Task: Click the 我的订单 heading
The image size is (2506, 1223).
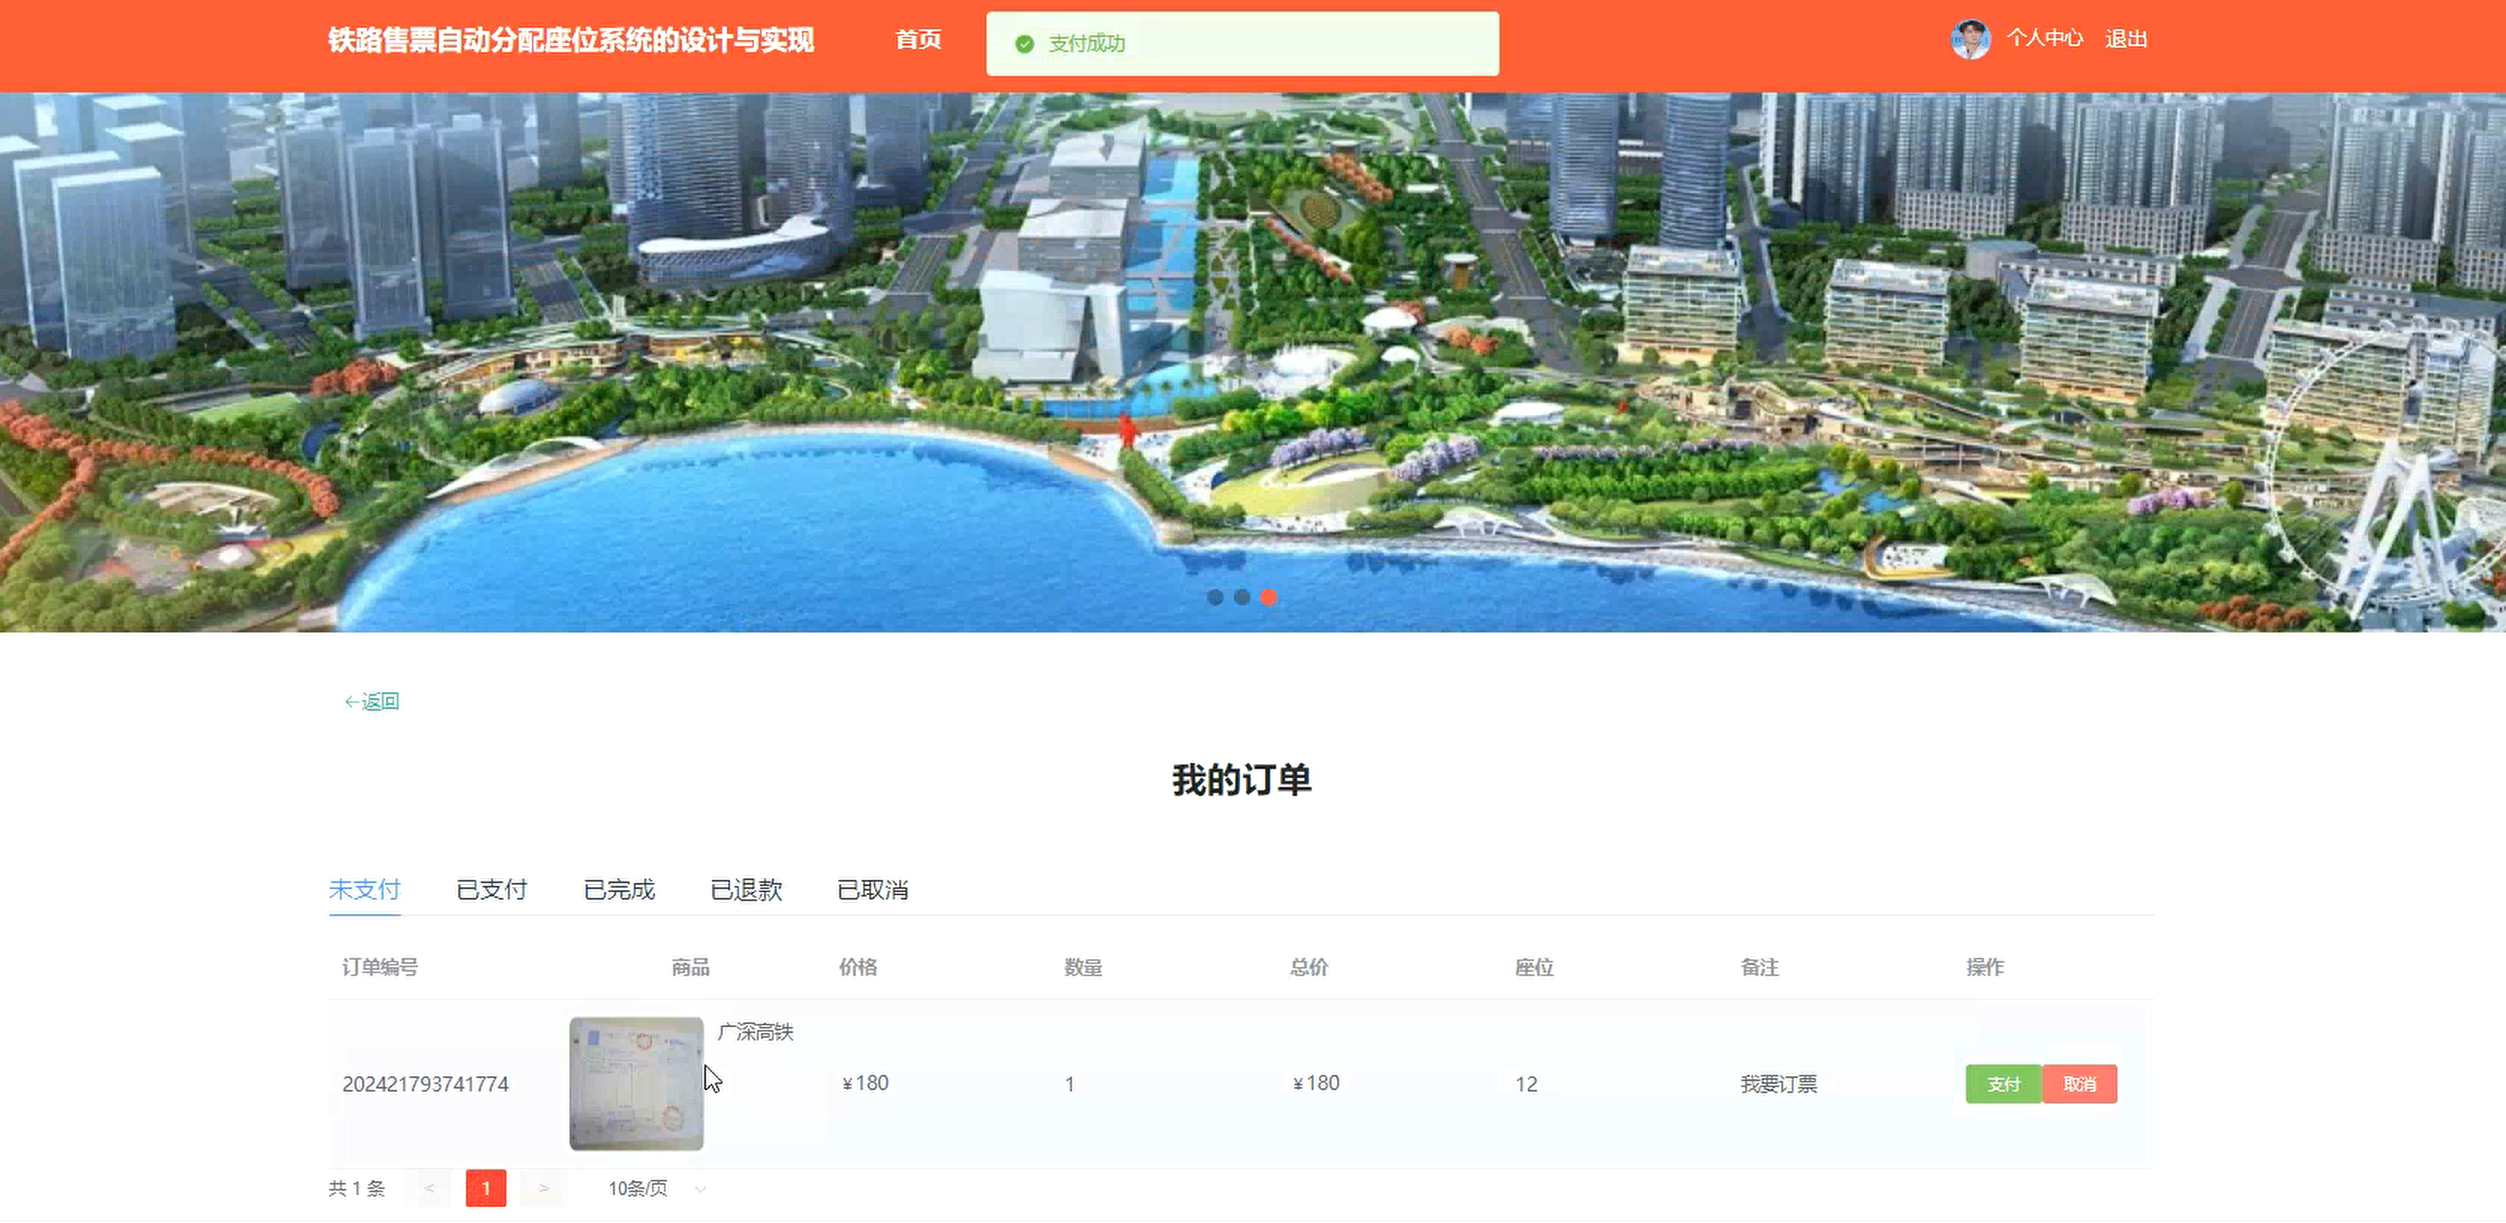Action: [x=1241, y=780]
